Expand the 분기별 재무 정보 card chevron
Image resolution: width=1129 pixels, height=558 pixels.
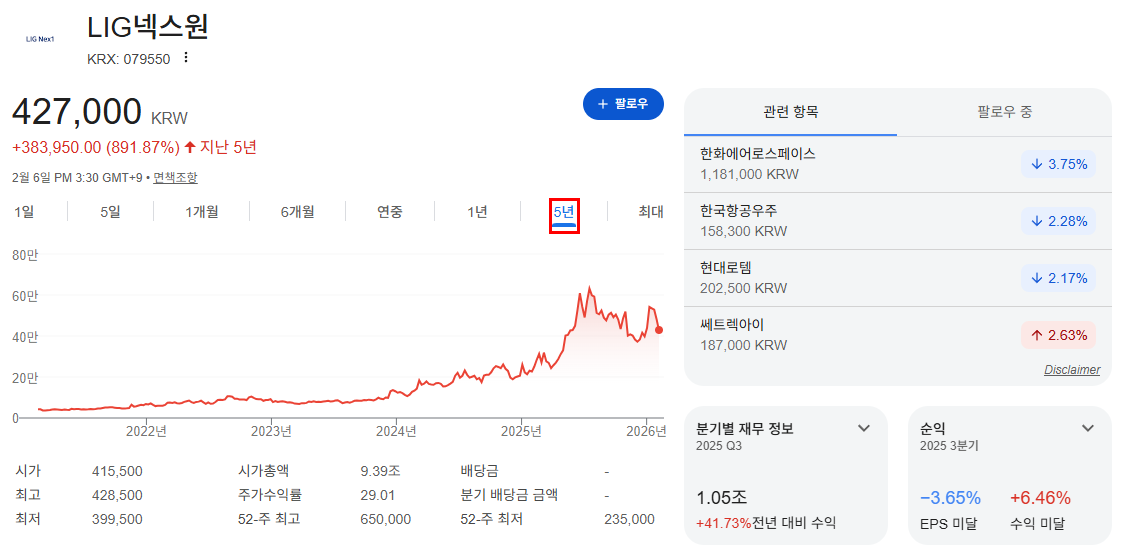pyautogui.click(x=864, y=428)
